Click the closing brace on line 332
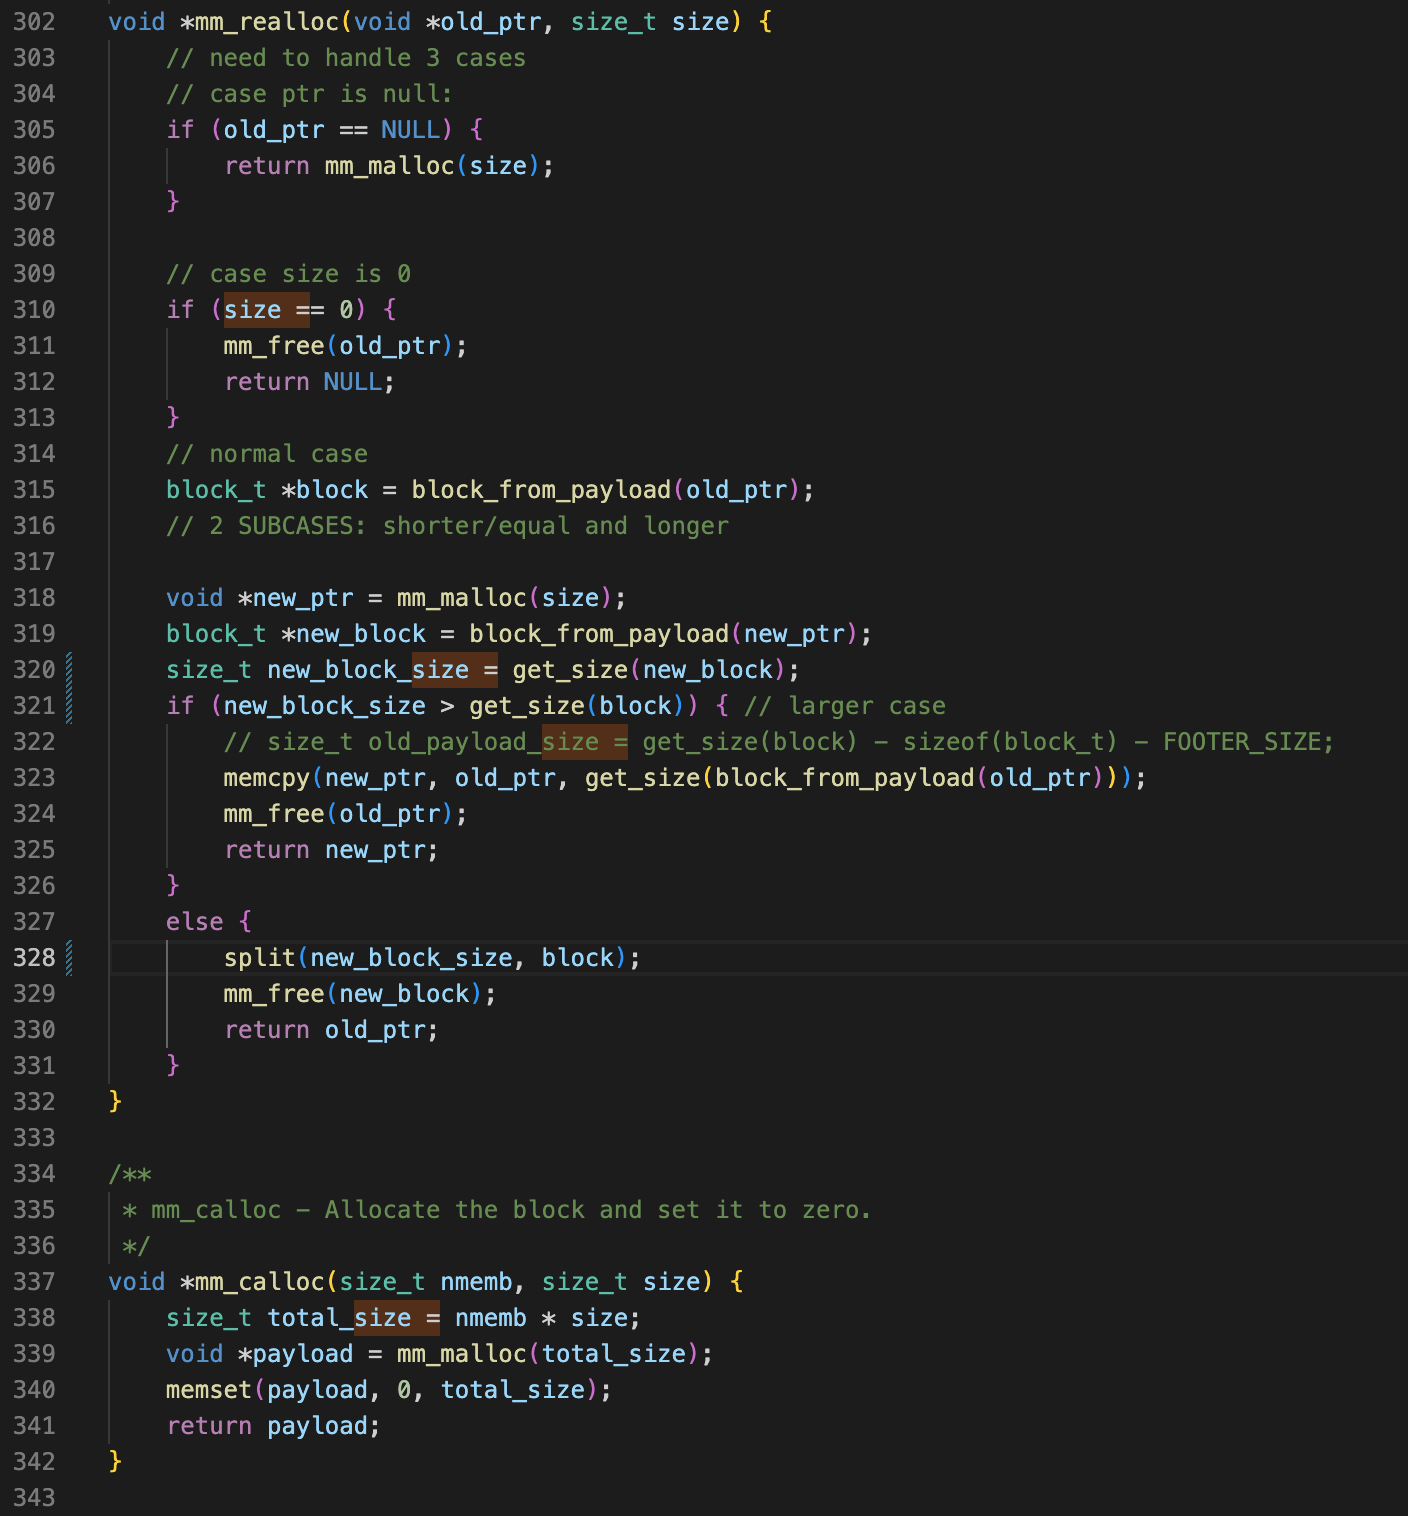 click(115, 1102)
